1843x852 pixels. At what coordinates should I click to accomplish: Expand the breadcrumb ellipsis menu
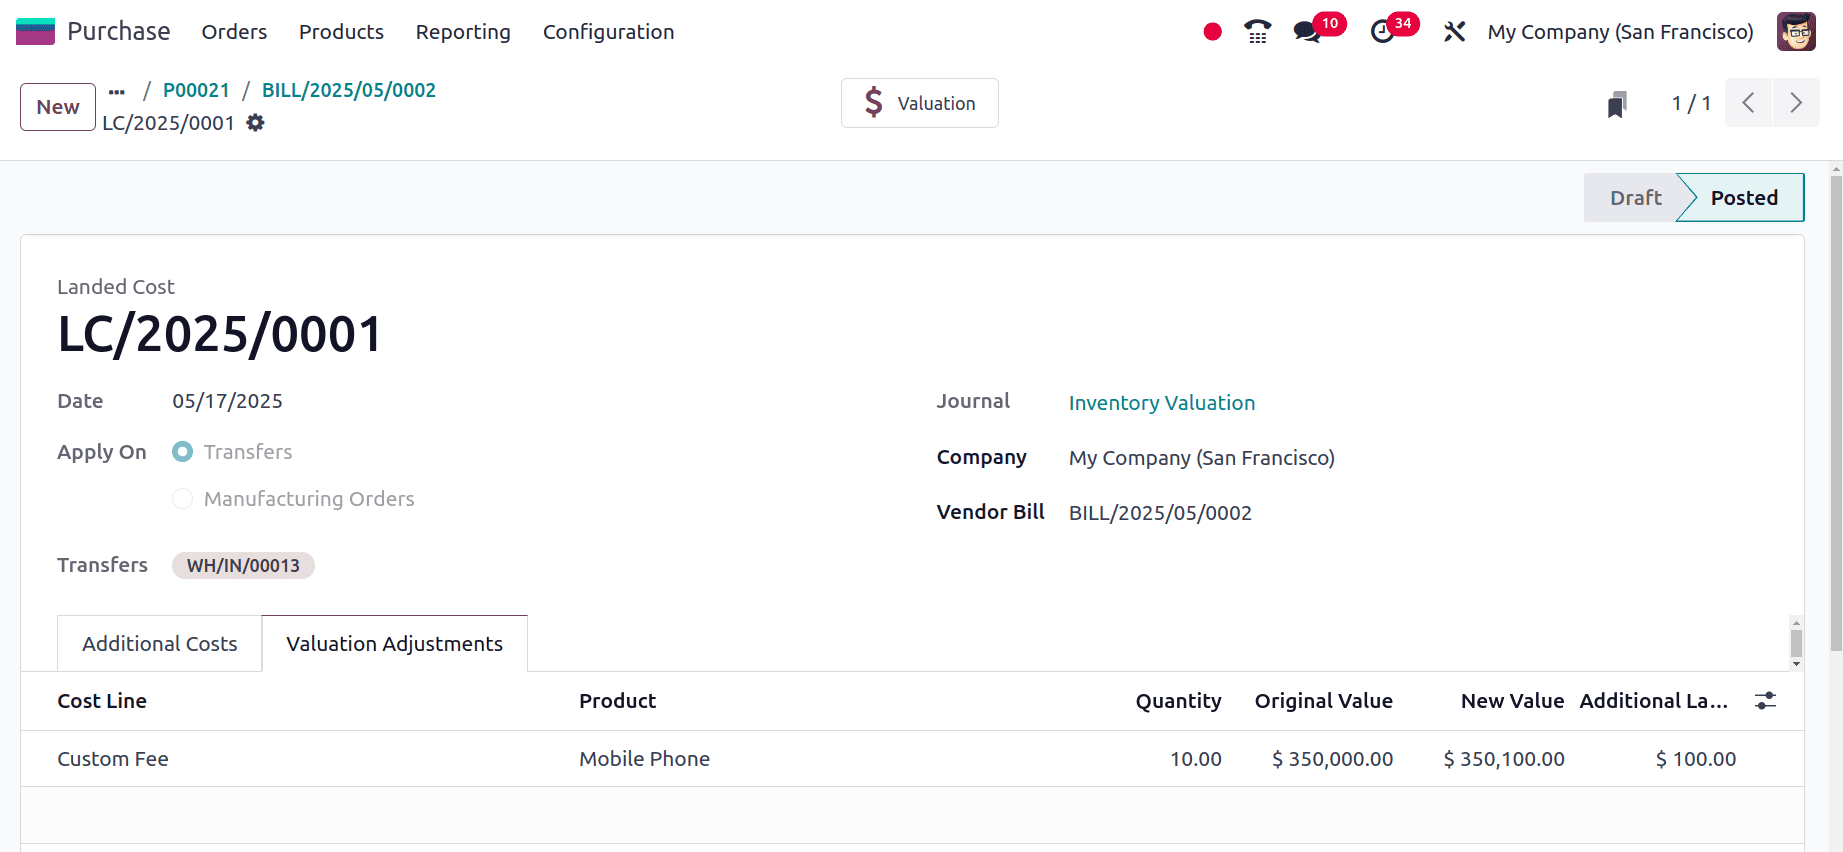pos(117,91)
